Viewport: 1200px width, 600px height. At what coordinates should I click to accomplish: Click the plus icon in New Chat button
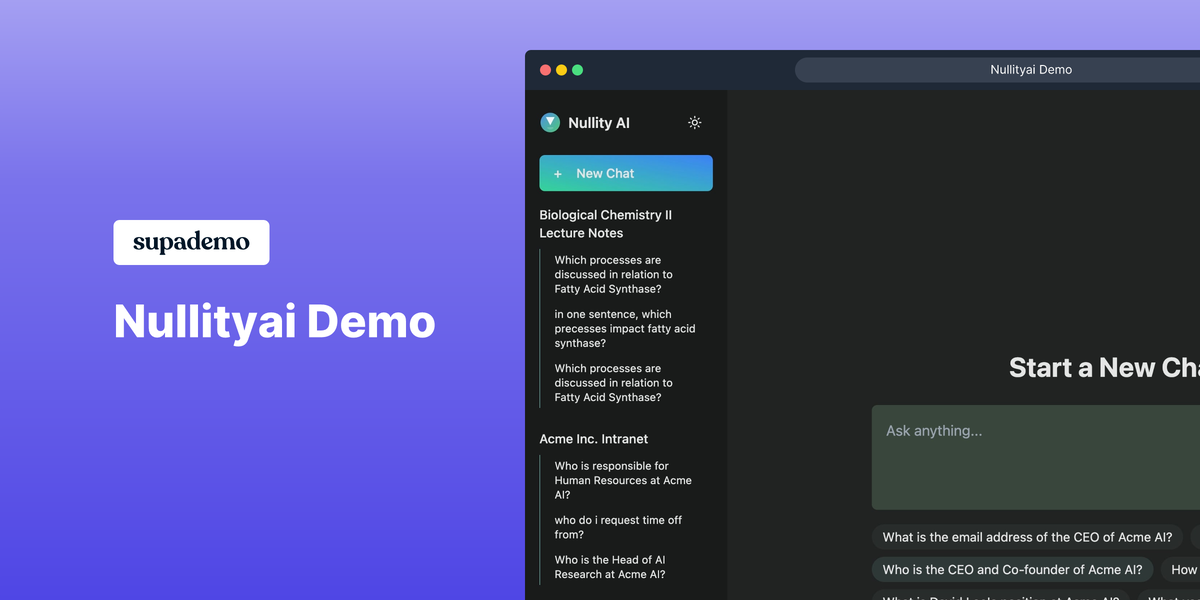[x=558, y=174]
